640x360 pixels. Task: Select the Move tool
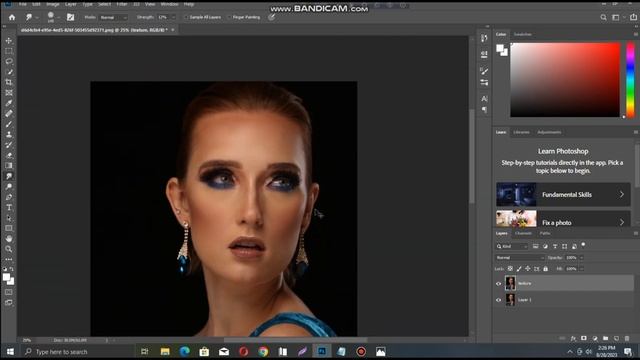click(9, 41)
